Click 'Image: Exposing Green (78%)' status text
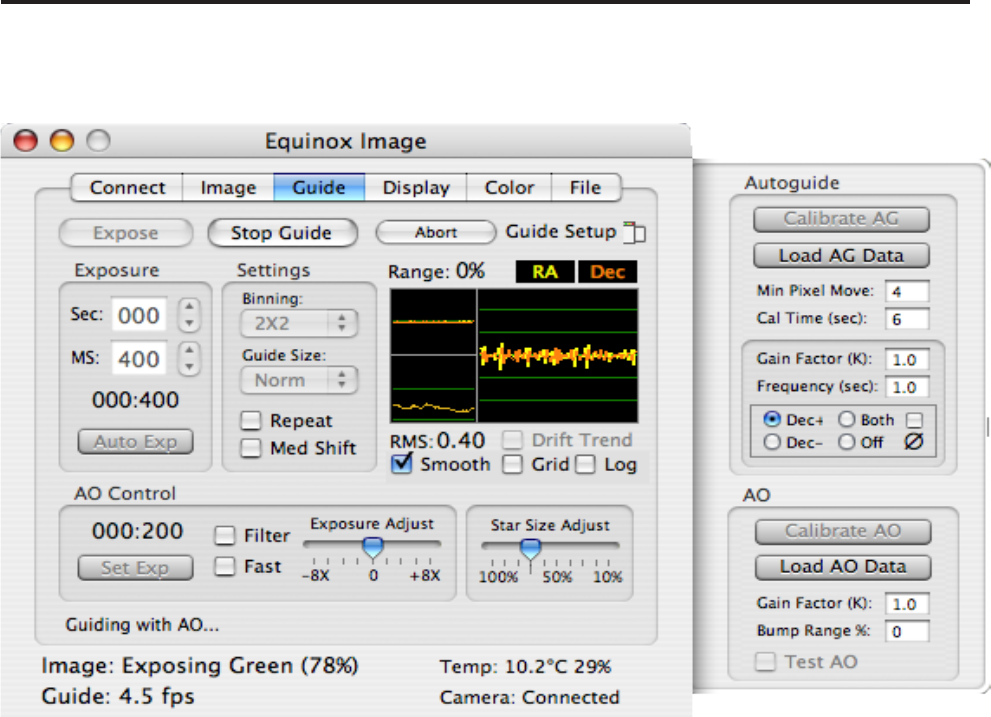991x717 pixels. (x=200, y=666)
